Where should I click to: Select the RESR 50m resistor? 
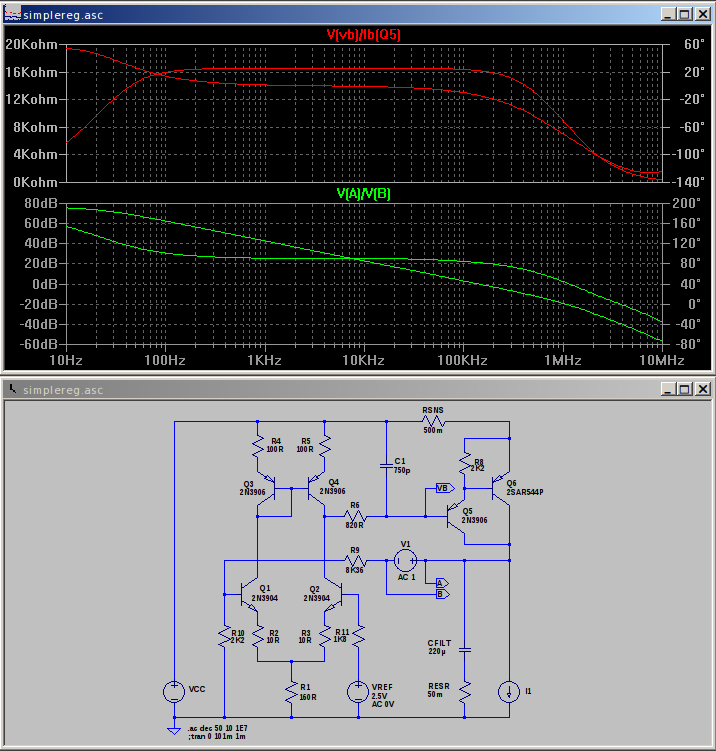465,692
